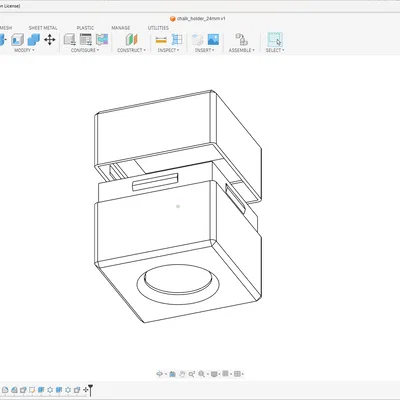Open the MANAGE tab
The height and width of the screenshot is (400, 400).
tap(121, 28)
